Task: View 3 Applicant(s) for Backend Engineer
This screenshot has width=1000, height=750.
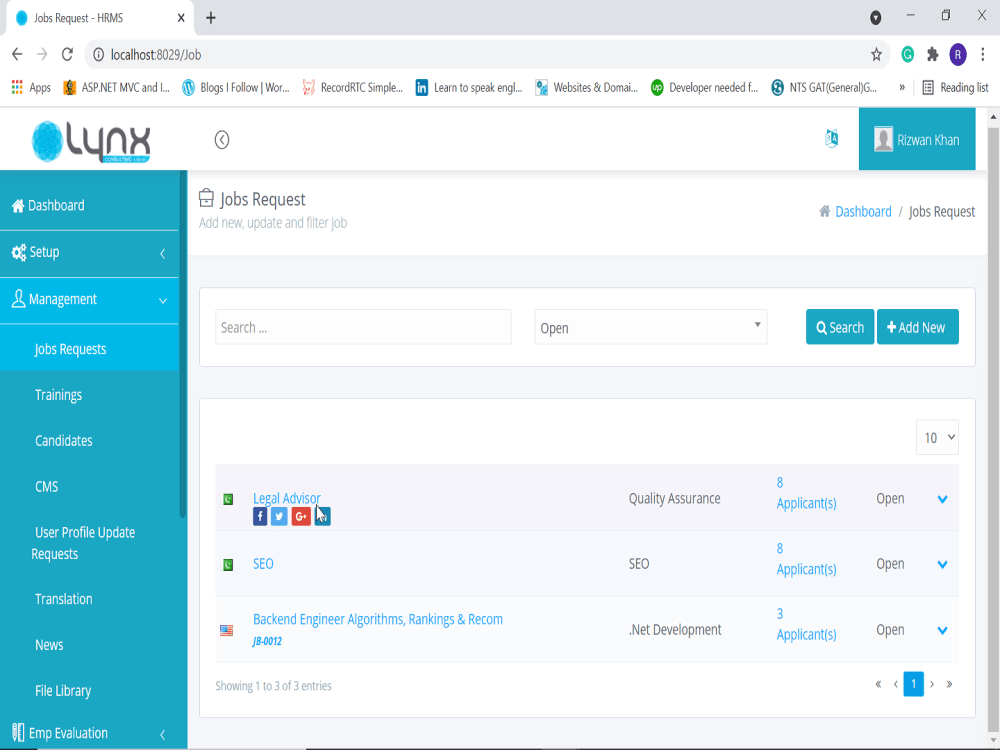Action: 806,624
